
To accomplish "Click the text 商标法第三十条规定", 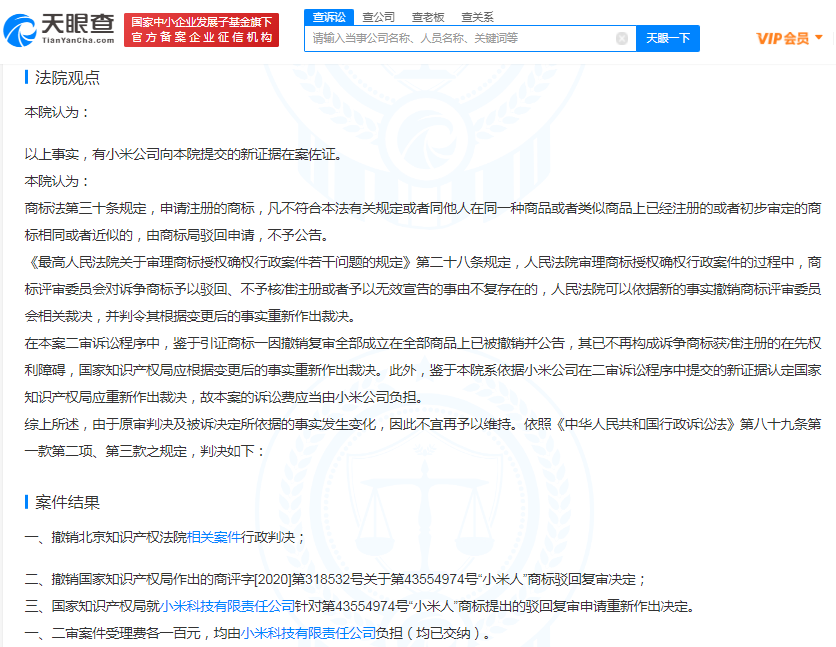I will coord(85,208).
